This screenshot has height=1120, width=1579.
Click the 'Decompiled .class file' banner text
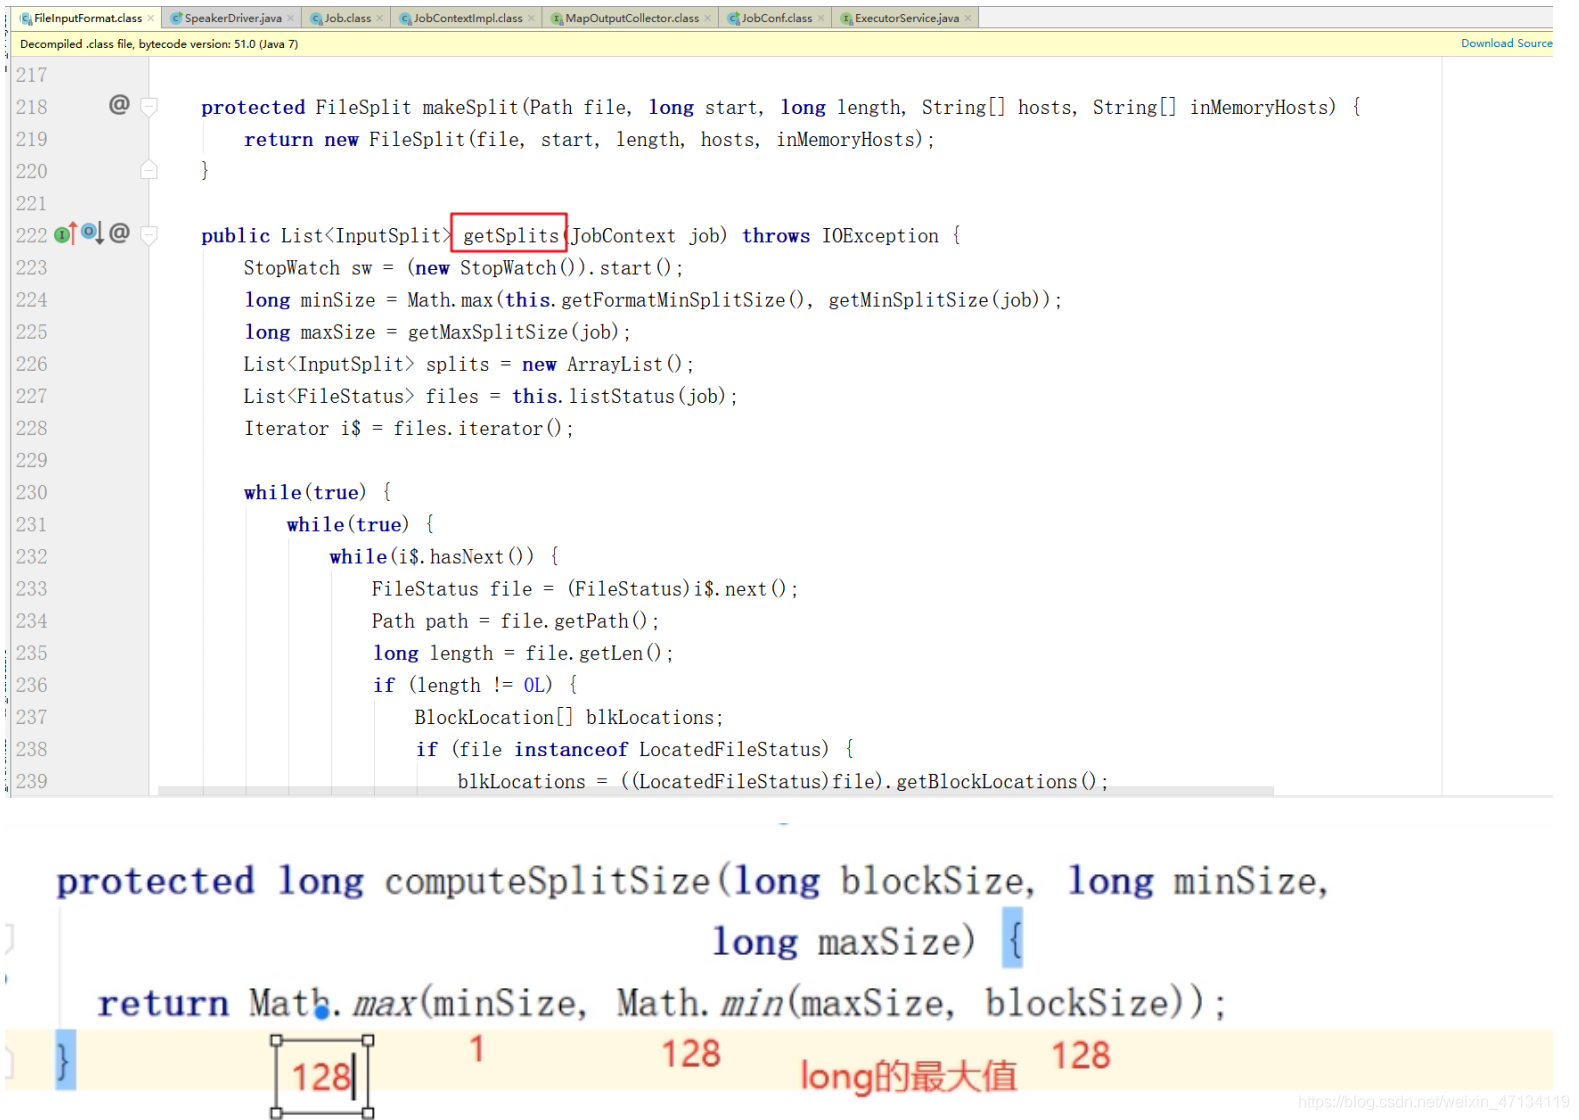click(x=159, y=44)
